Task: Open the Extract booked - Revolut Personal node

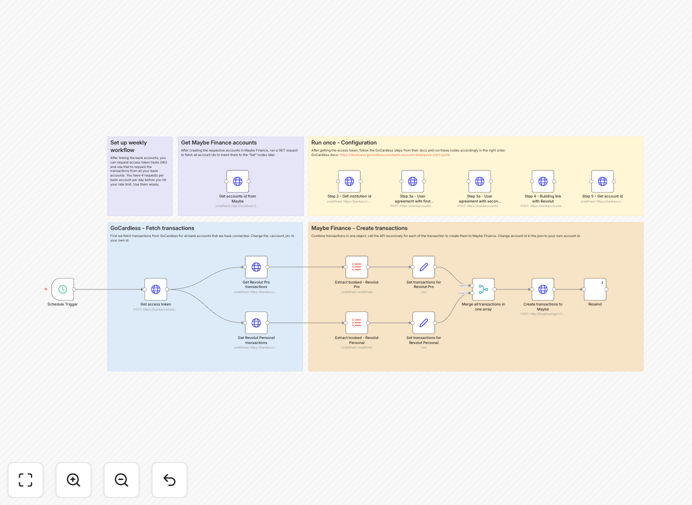Action: [357, 323]
